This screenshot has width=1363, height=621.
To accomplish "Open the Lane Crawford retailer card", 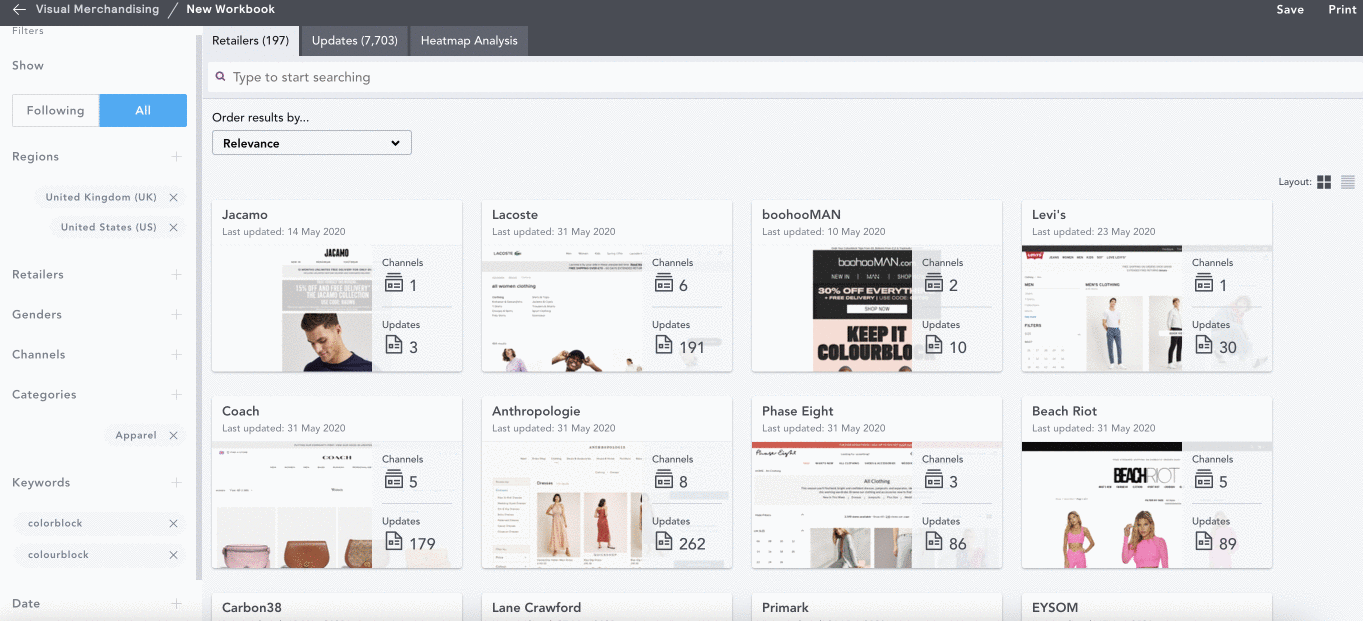I will pos(607,607).
